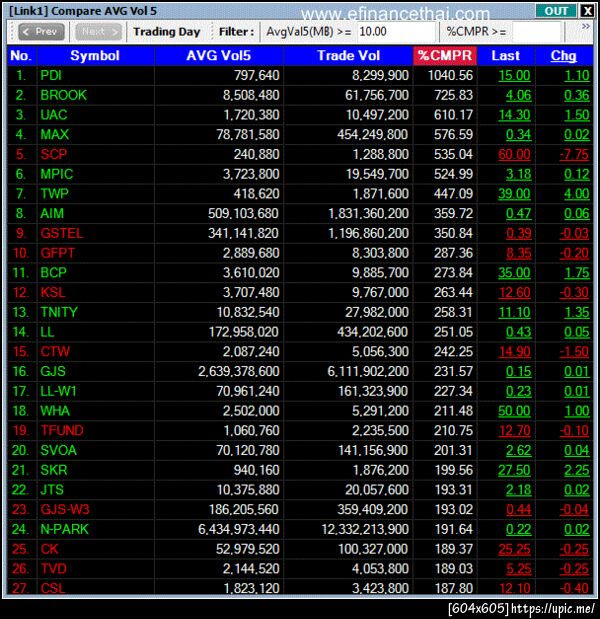Select the LL-W1 symbol

click(58, 391)
